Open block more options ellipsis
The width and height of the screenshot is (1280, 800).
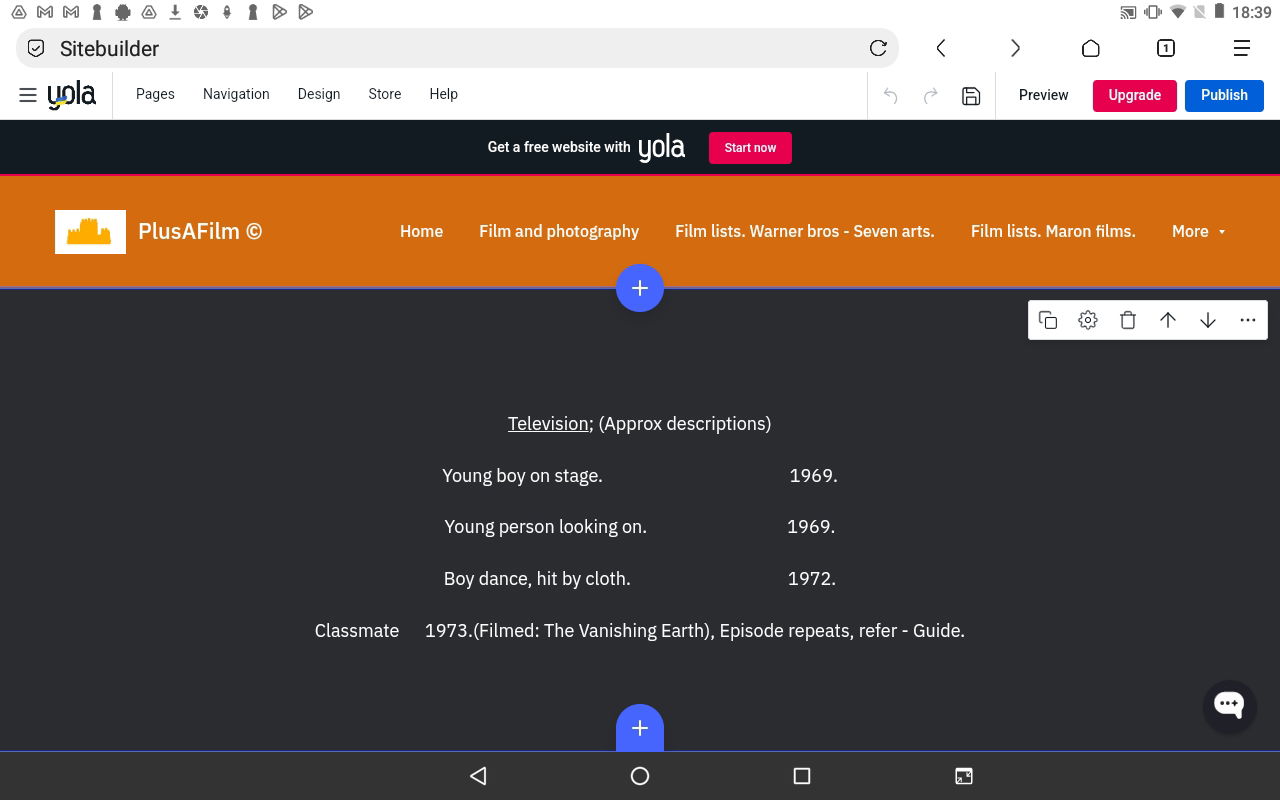click(x=1248, y=320)
